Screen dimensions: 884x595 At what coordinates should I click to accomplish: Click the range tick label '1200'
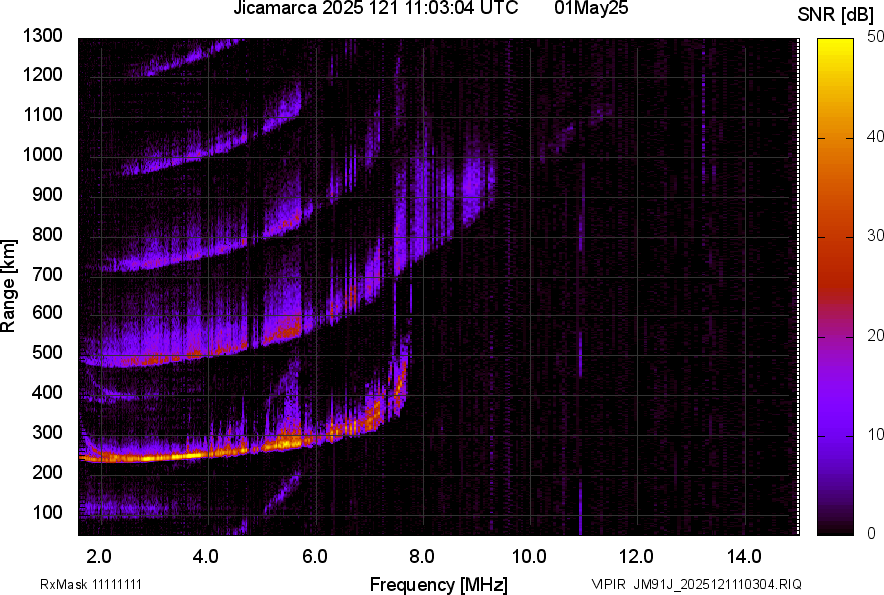[x=42, y=74]
